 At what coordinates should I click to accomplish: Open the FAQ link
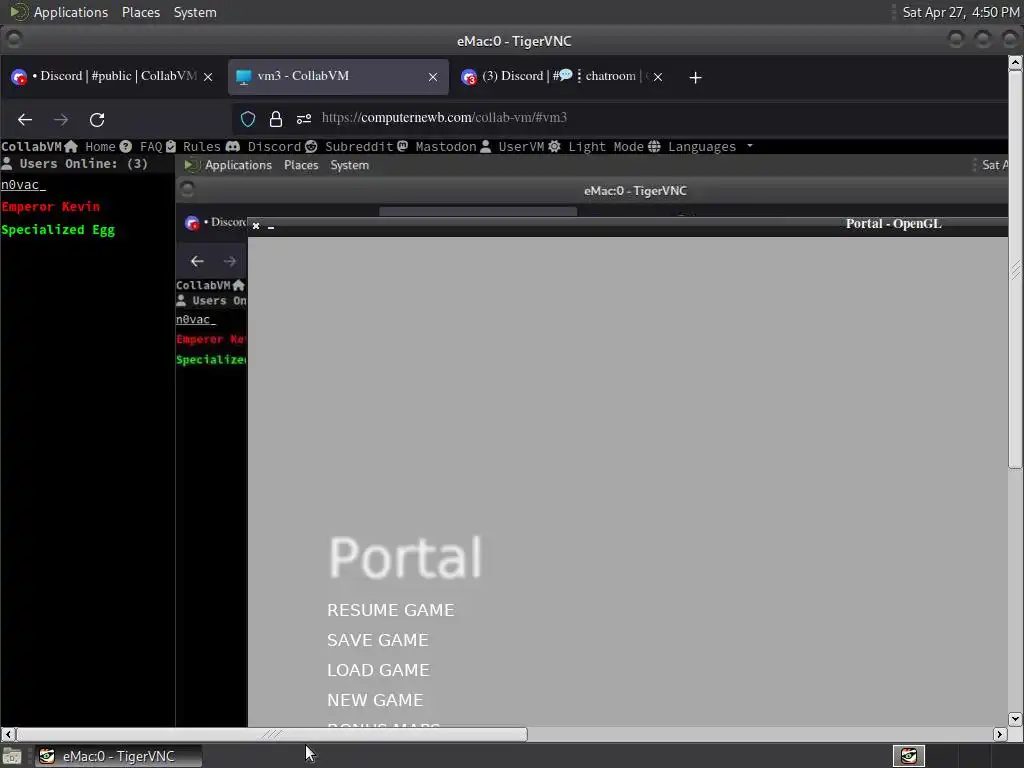coord(141,146)
